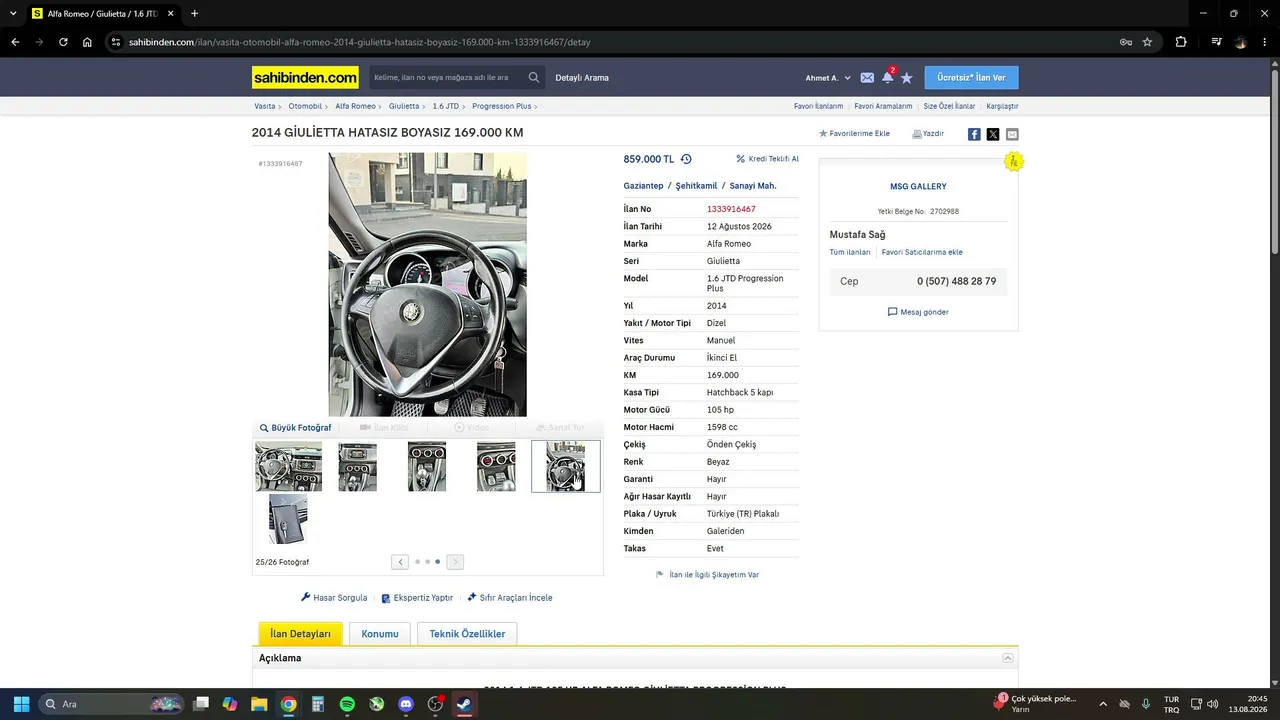Click the first photo pagination dot

[x=416, y=562]
